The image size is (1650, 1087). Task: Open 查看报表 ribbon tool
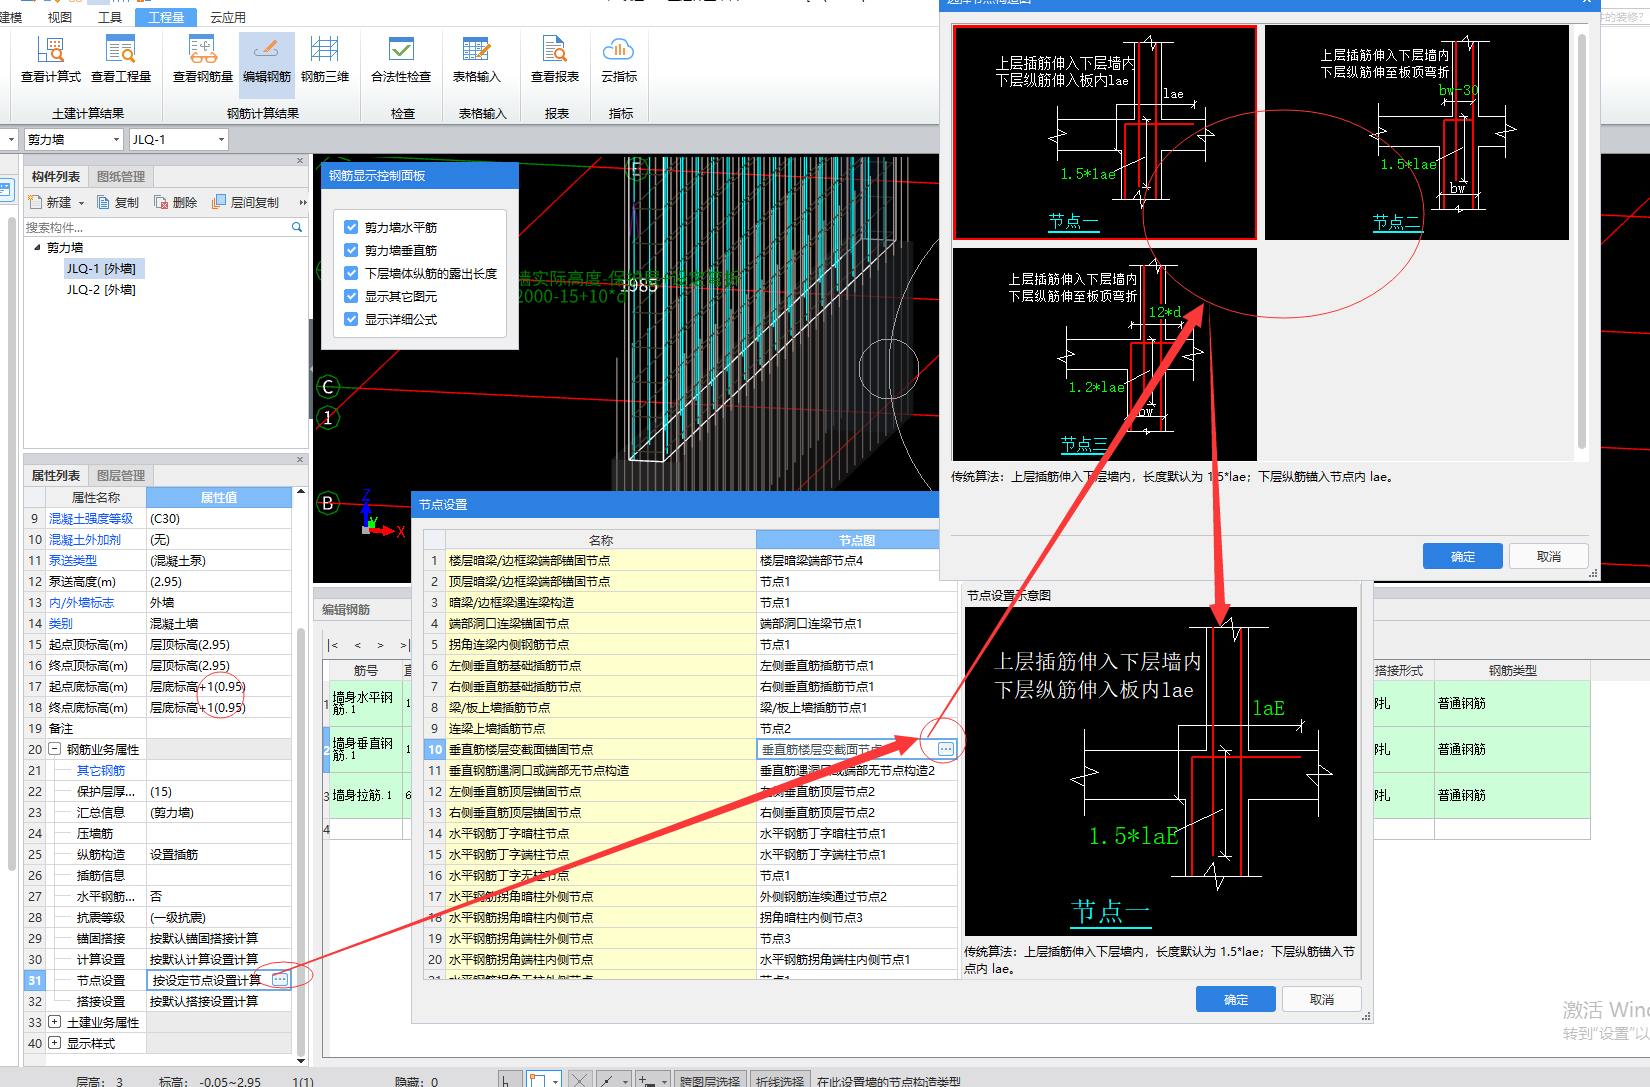(x=555, y=60)
